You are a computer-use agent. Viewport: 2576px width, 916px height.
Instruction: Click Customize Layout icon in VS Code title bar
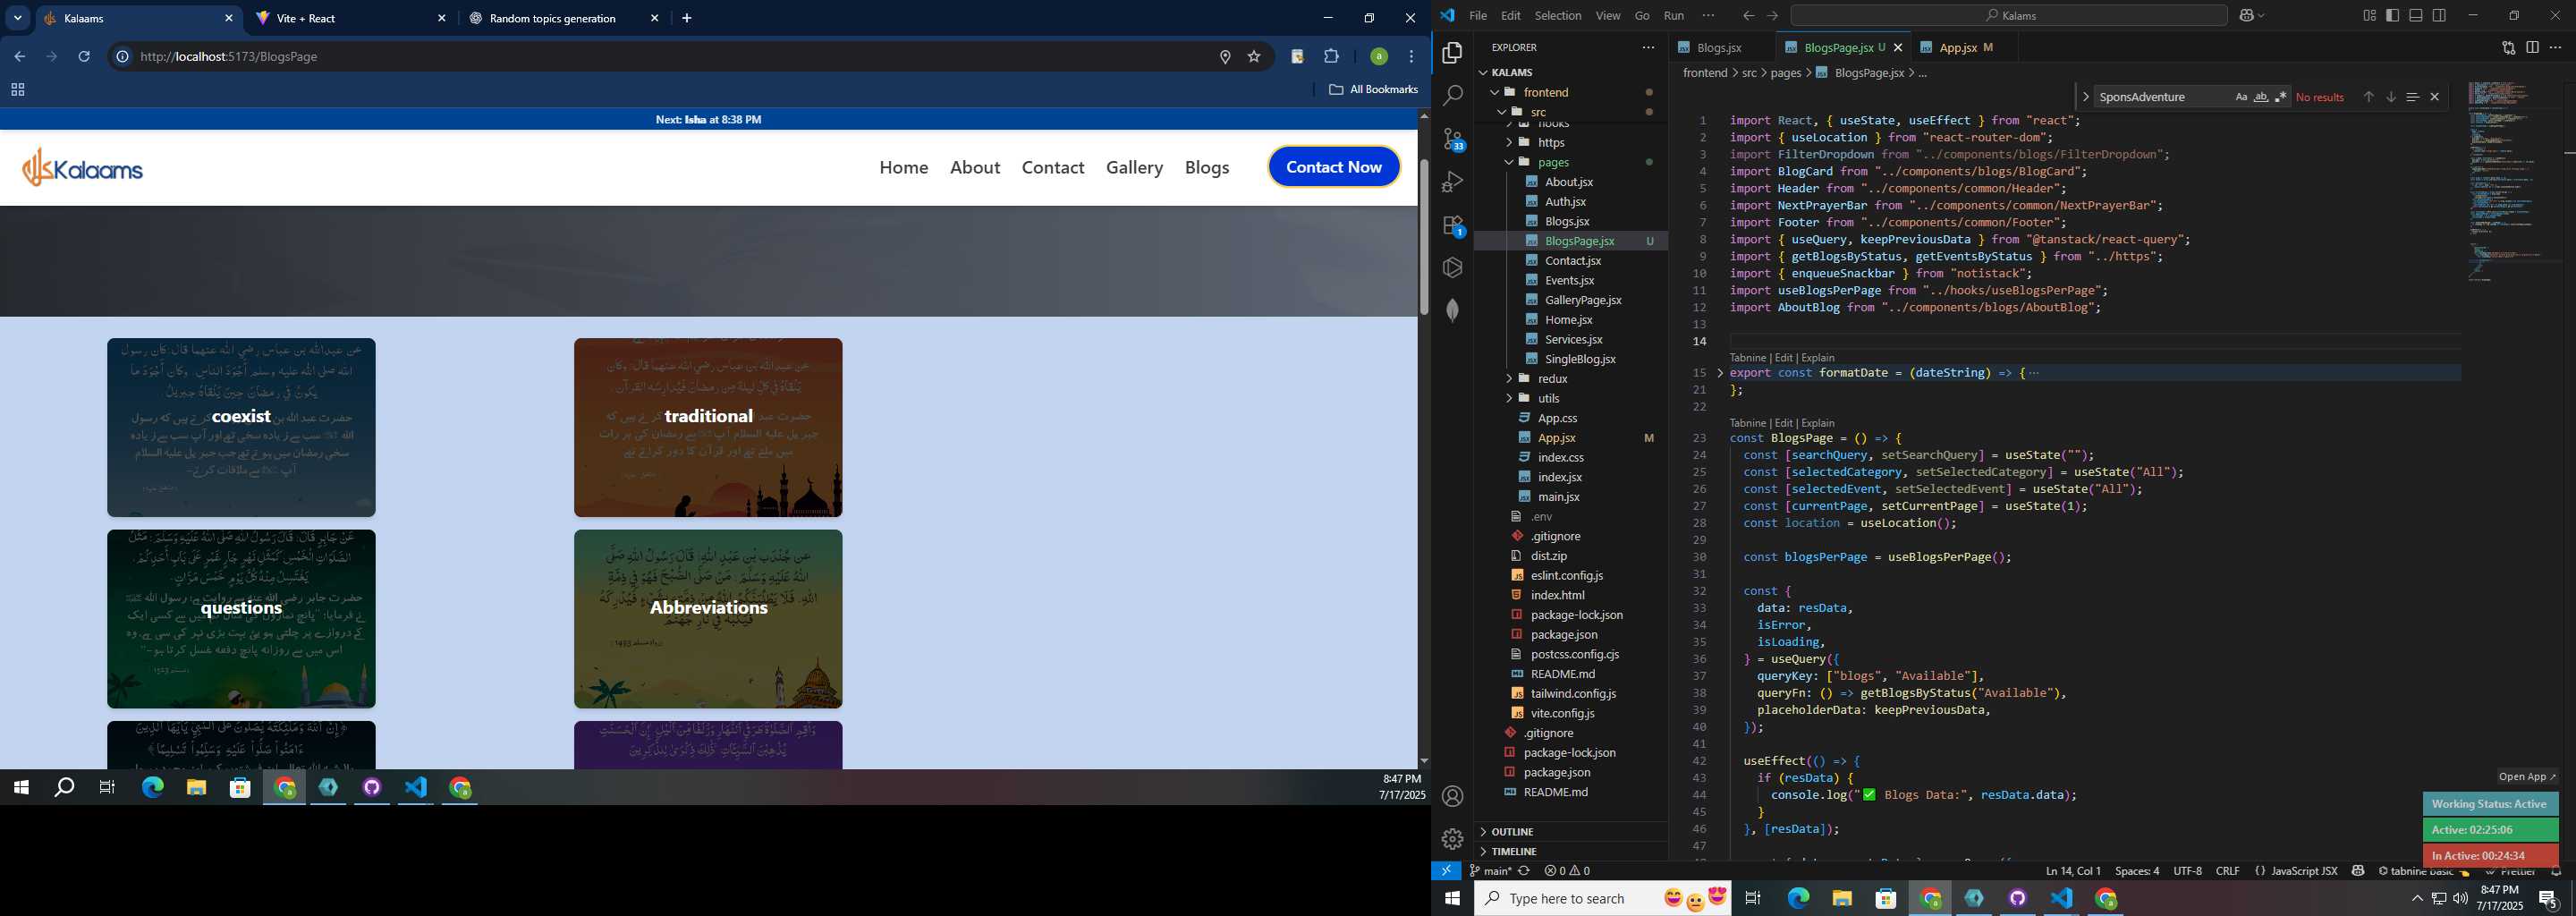pos(2369,15)
